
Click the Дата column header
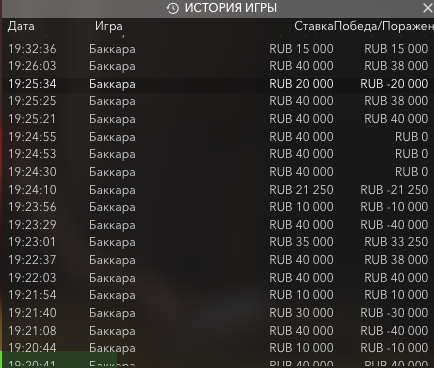(x=21, y=26)
